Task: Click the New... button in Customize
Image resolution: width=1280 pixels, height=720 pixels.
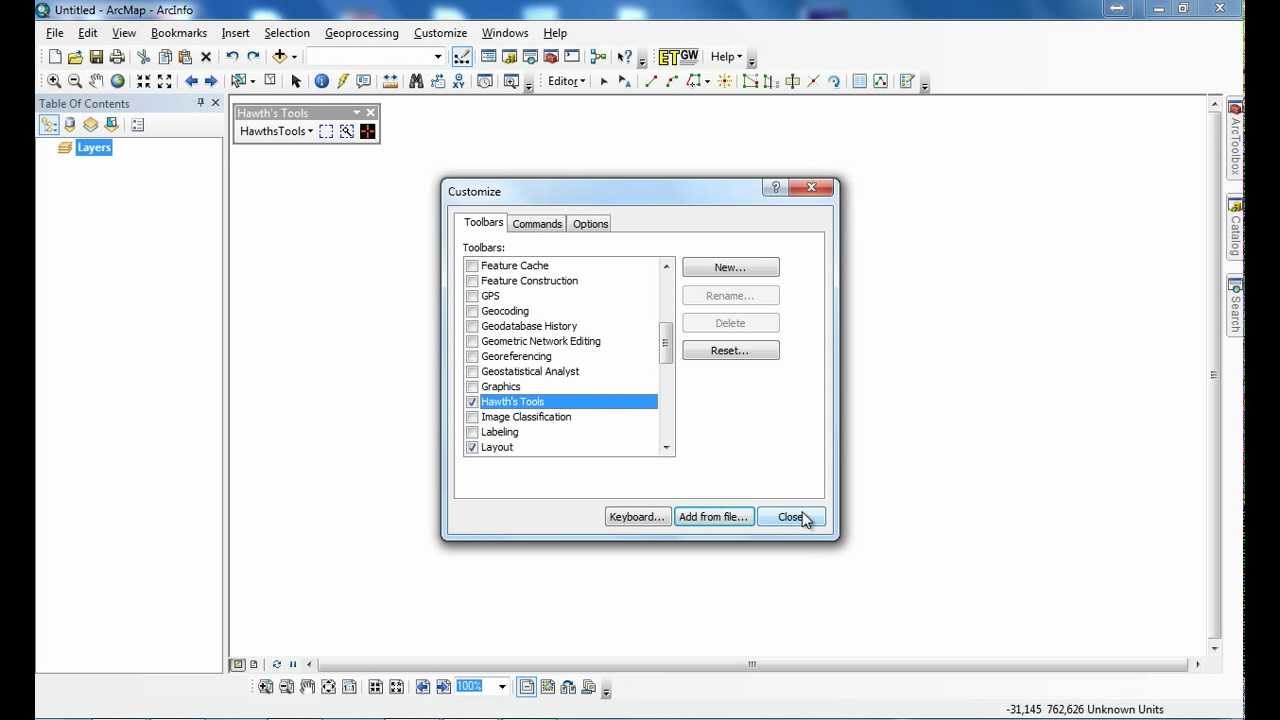Action: pyautogui.click(x=730, y=268)
